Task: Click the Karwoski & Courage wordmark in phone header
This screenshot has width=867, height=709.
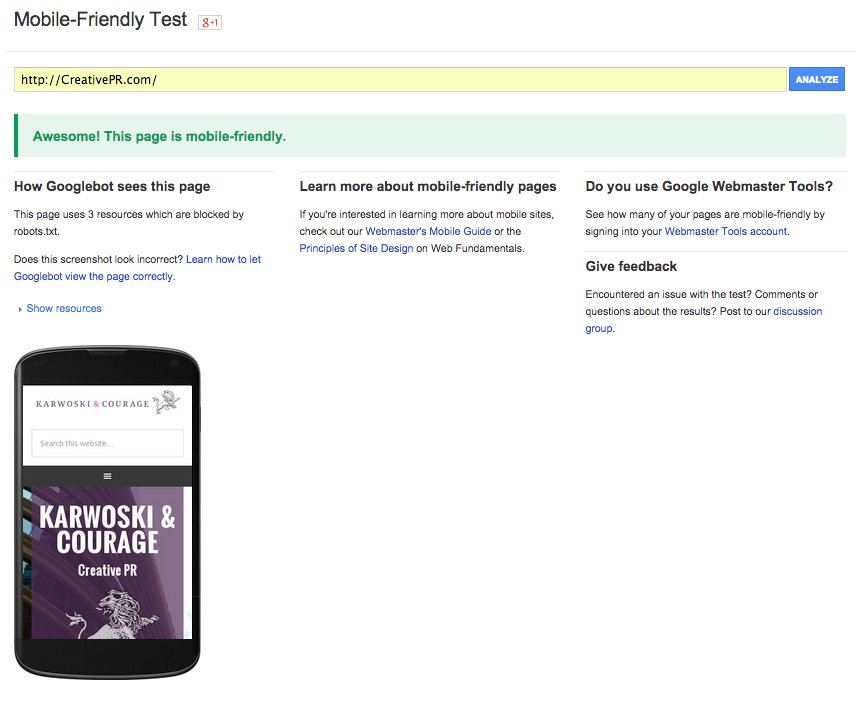Action: [x=92, y=403]
